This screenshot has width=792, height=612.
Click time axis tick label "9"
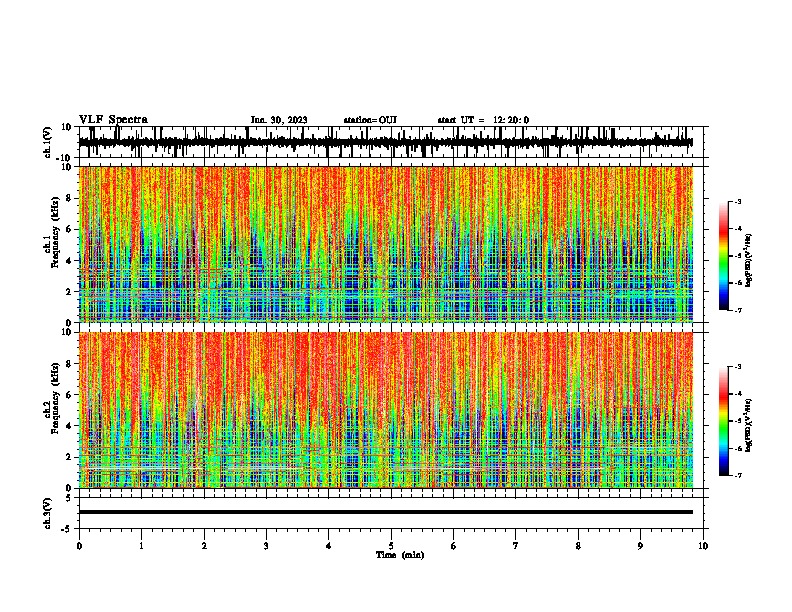640,546
